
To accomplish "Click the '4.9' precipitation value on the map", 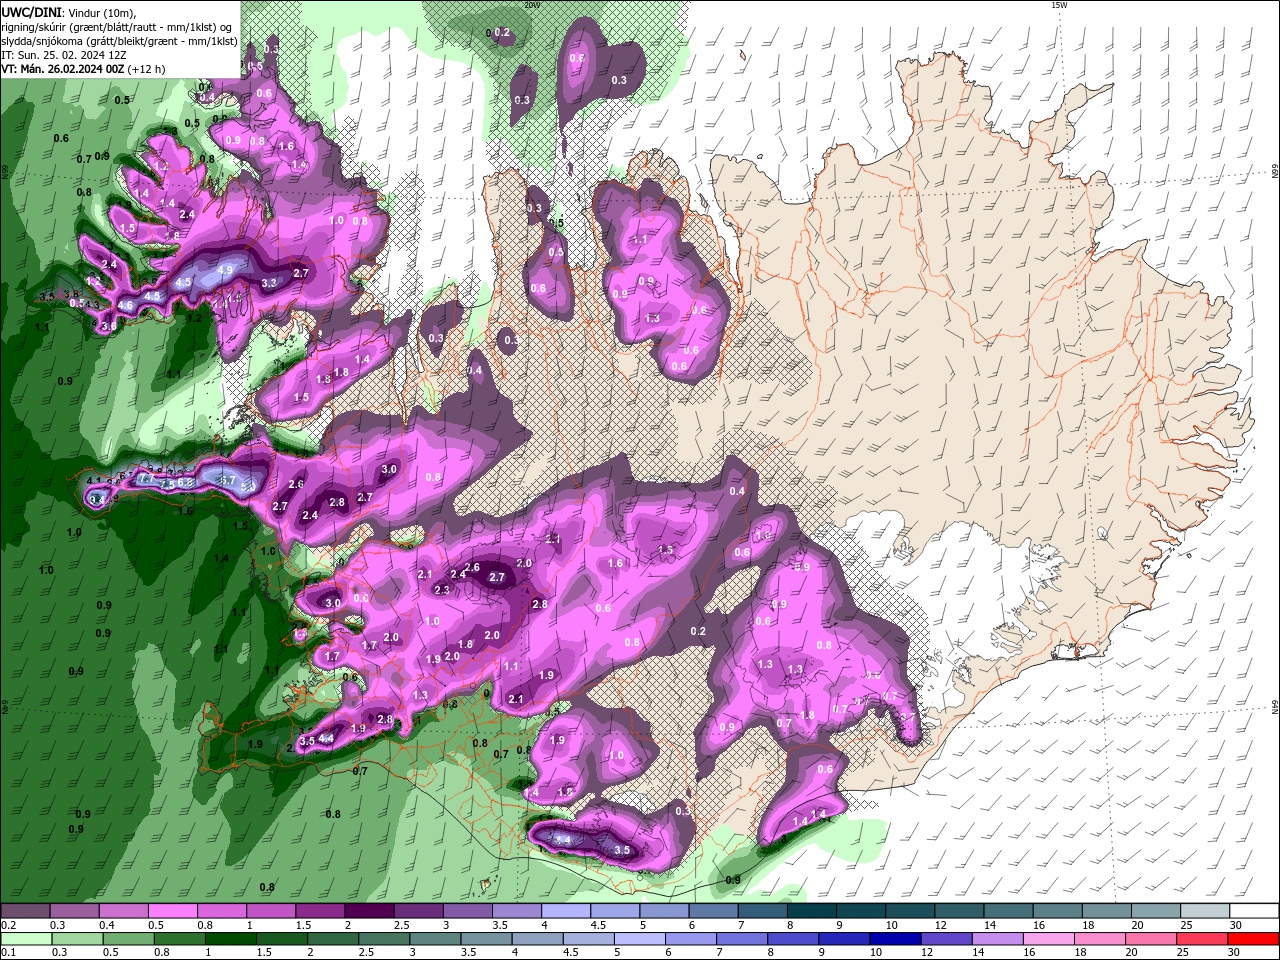I will (225, 270).
